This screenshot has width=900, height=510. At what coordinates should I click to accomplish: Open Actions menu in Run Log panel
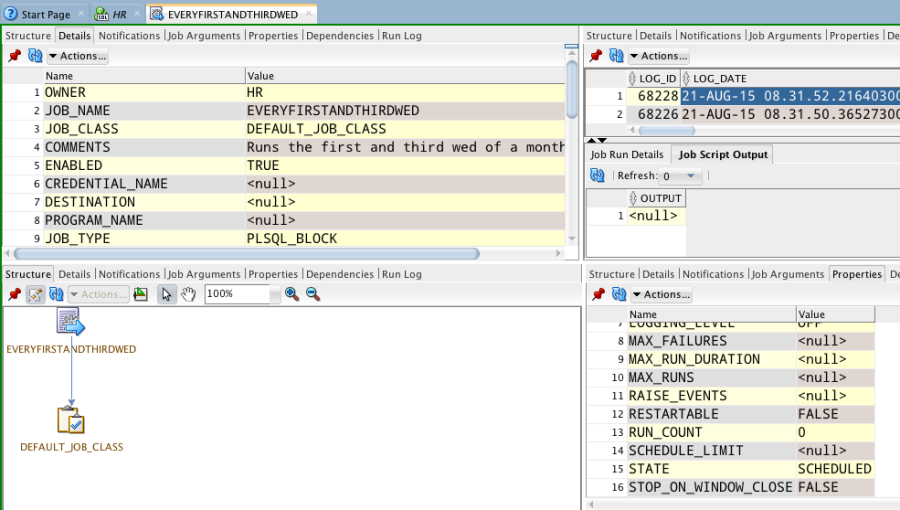(x=658, y=56)
